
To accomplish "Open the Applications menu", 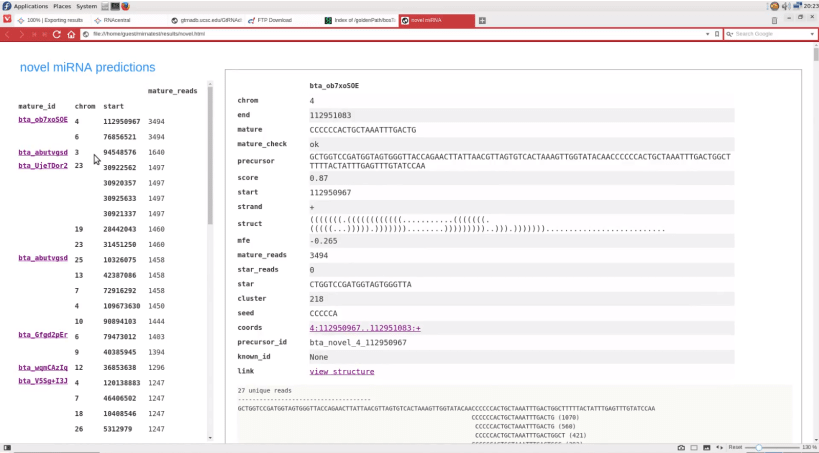I will [31, 6].
